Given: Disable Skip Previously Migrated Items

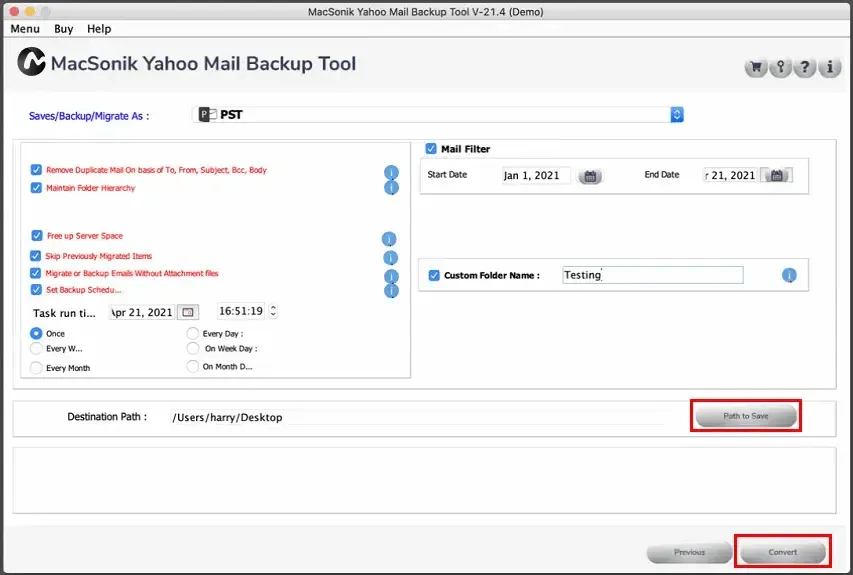Looking at the screenshot, I should pos(35,256).
